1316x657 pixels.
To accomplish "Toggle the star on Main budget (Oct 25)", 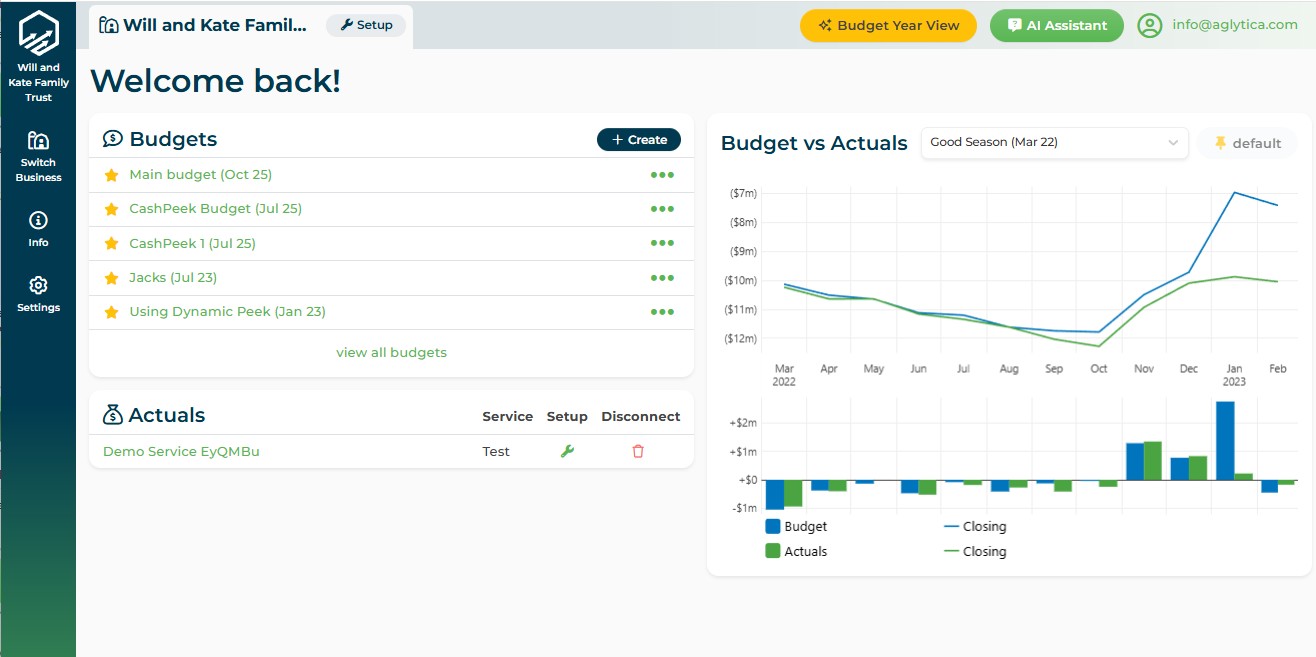I will [x=111, y=174].
